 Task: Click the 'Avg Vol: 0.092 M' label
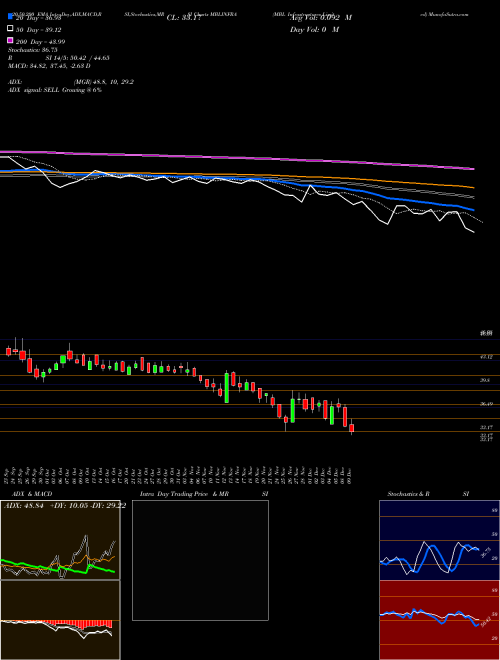click(x=321, y=18)
